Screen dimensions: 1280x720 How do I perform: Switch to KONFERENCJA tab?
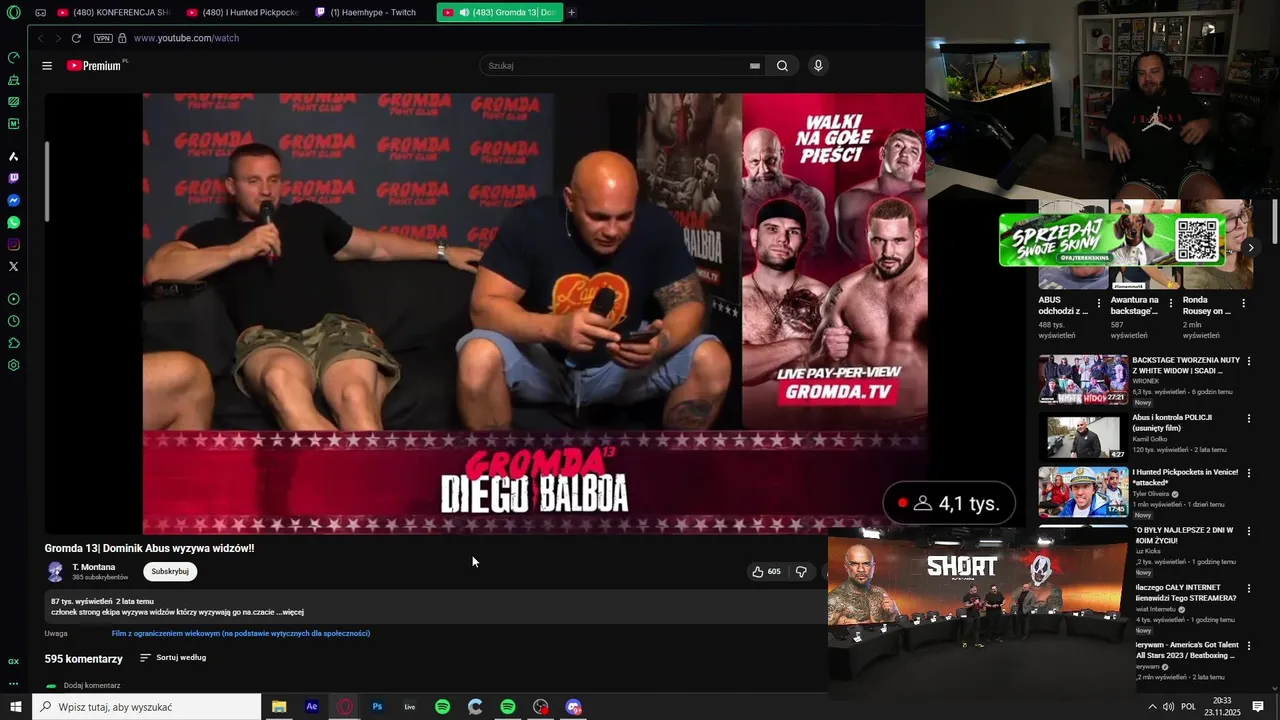click(x=112, y=13)
